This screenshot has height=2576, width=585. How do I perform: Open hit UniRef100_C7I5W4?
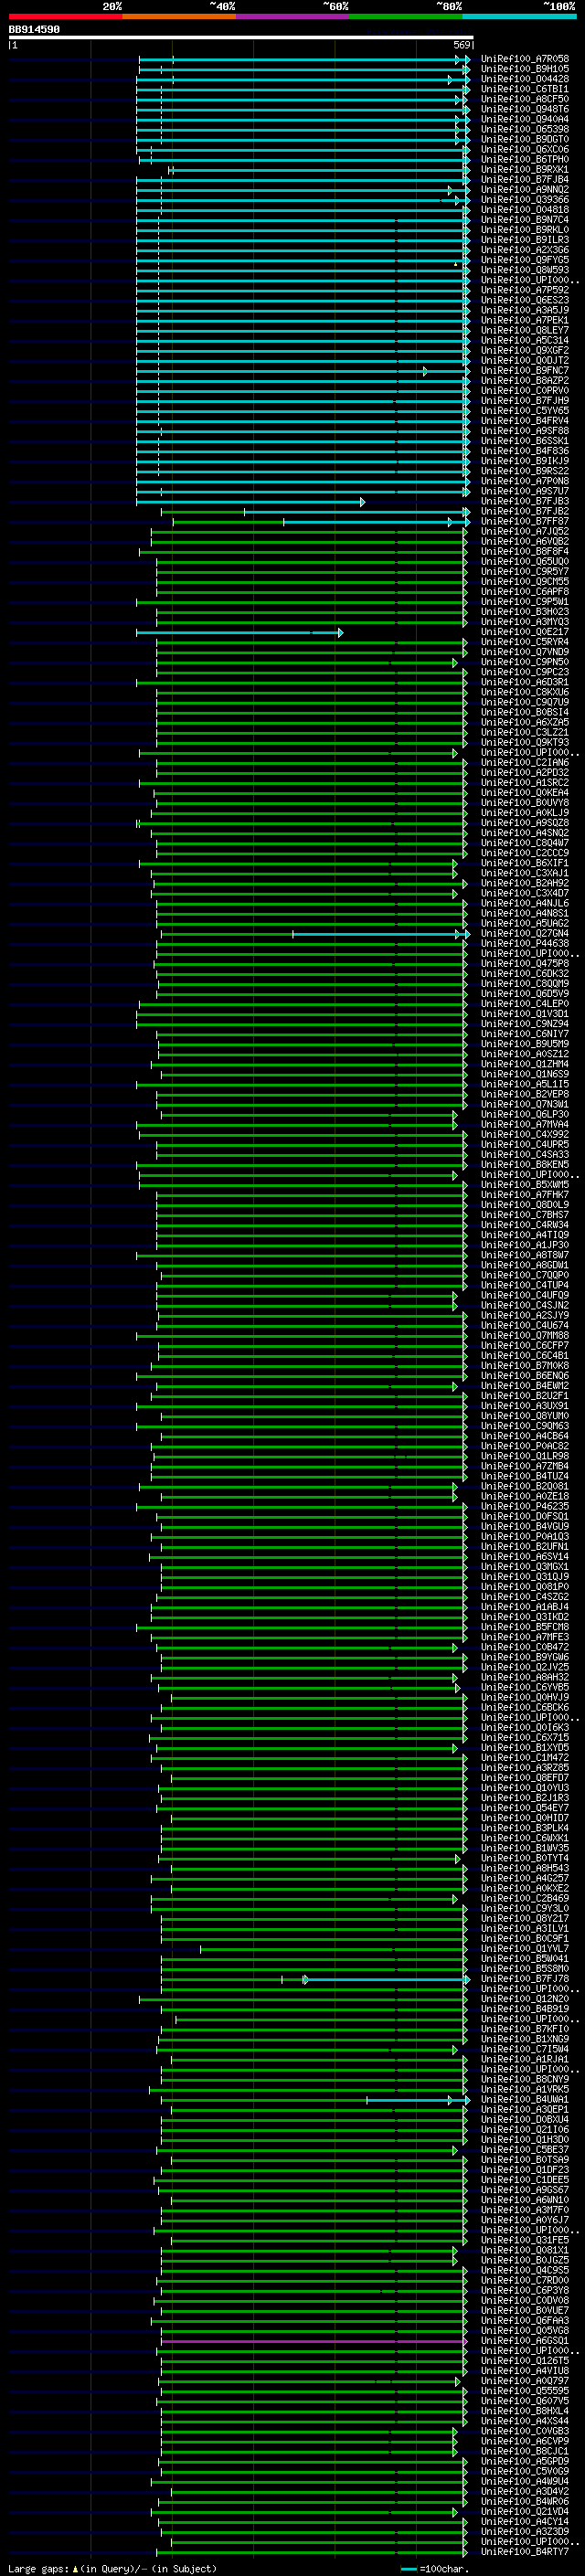click(x=525, y=2049)
